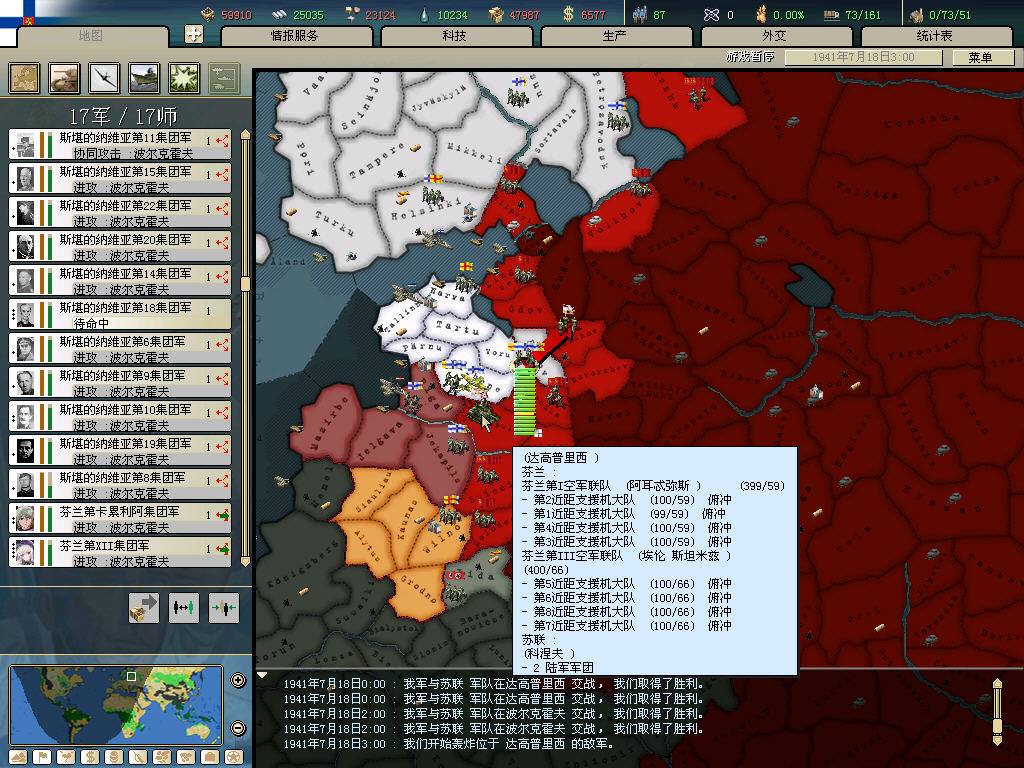Click the money dollar icon showing 6577
The height and width of the screenshot is (768, 1024).
click(x=568, y=14)
